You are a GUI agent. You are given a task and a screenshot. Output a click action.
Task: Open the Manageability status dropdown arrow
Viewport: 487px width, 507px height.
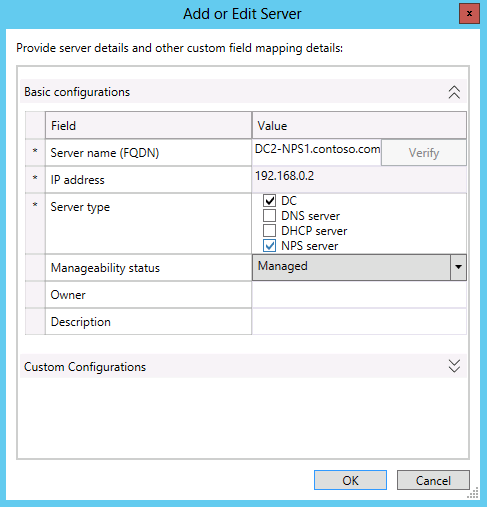[x=458, y=267]
